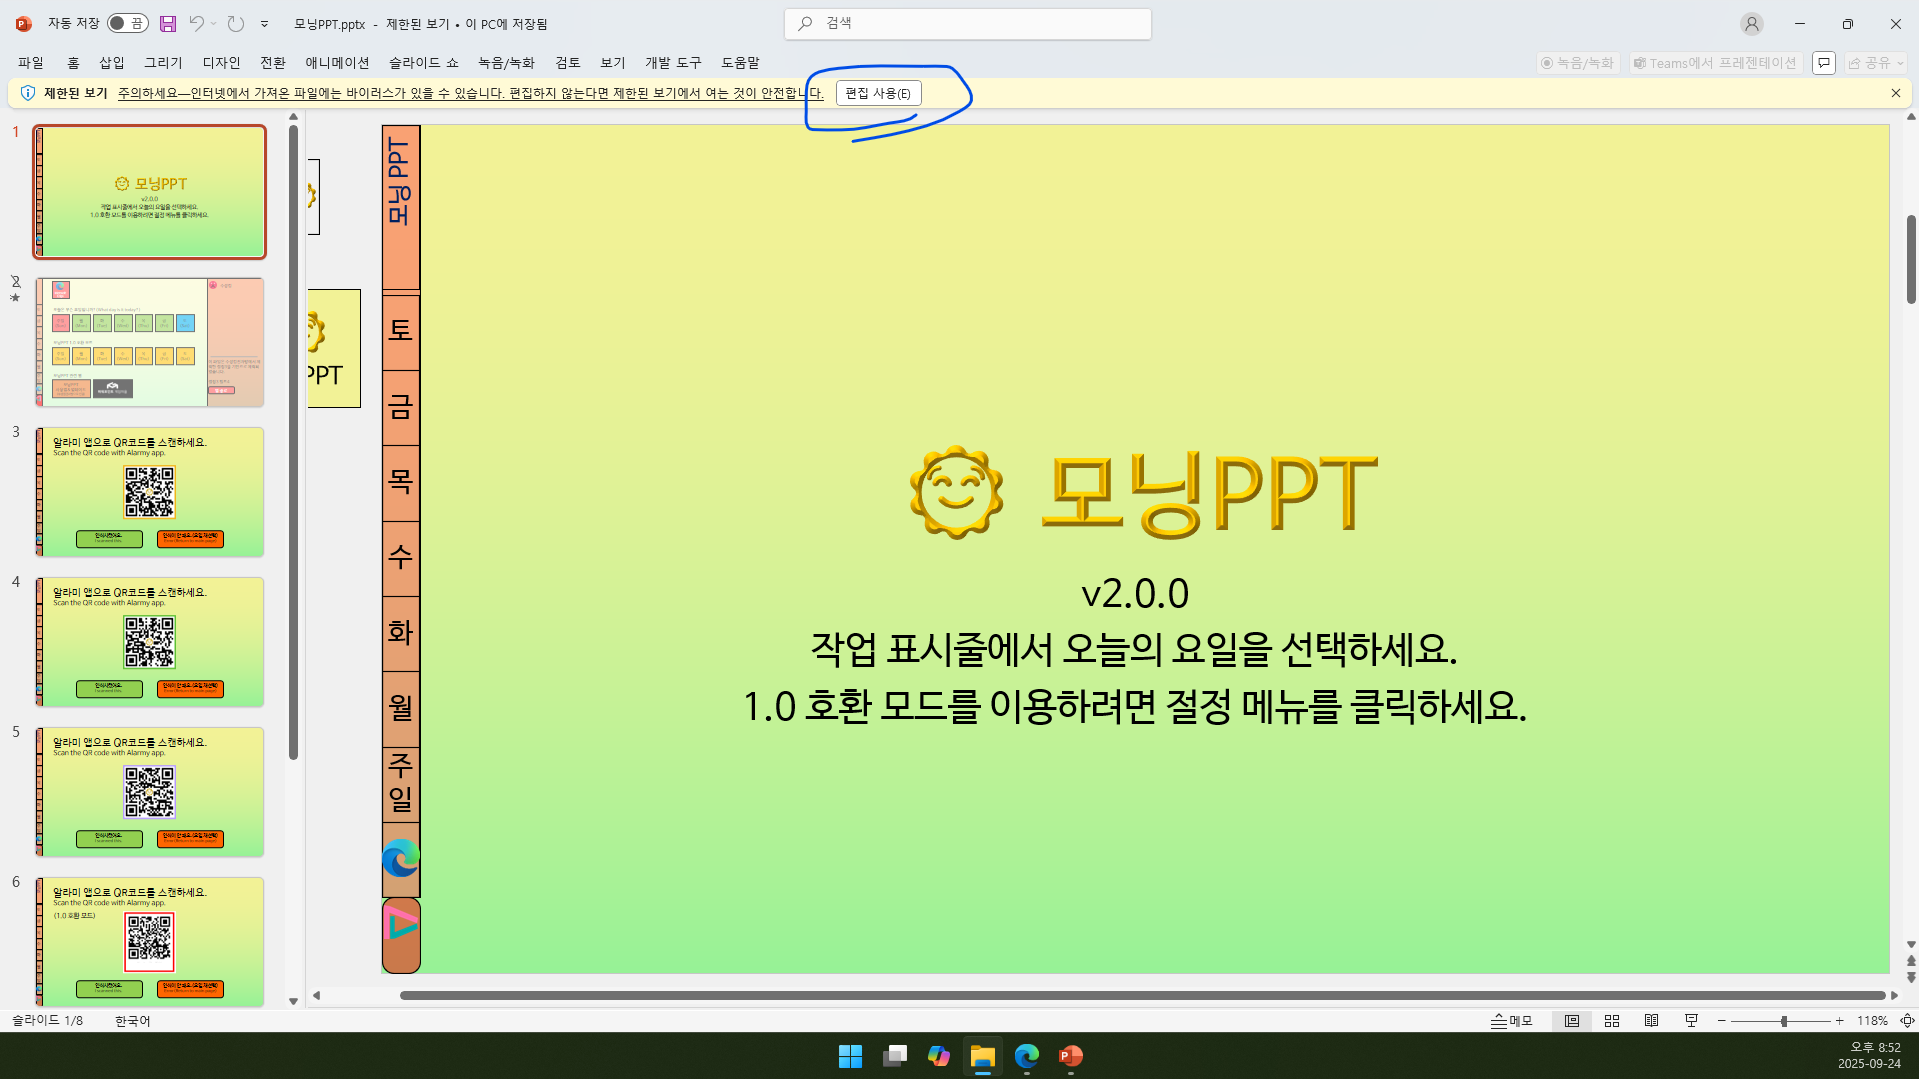Viewport: 1919px width, 1079px height.
Task: Click the Save icon in the quick access toolbar
Action: [167, 23]
